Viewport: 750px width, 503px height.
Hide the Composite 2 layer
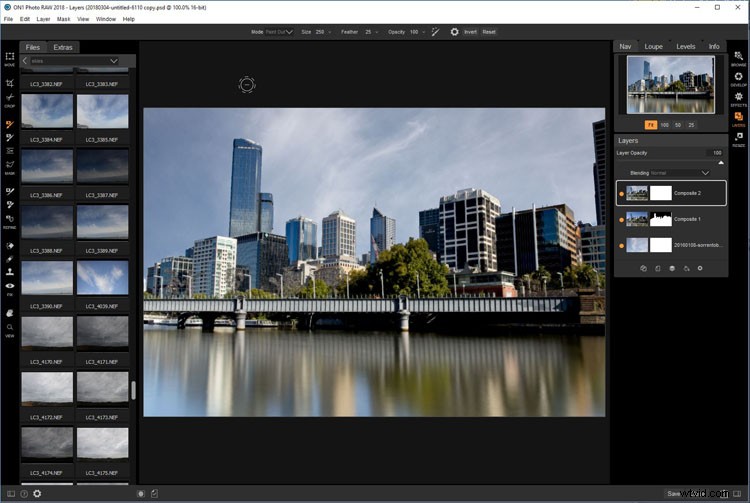[621, 194]
